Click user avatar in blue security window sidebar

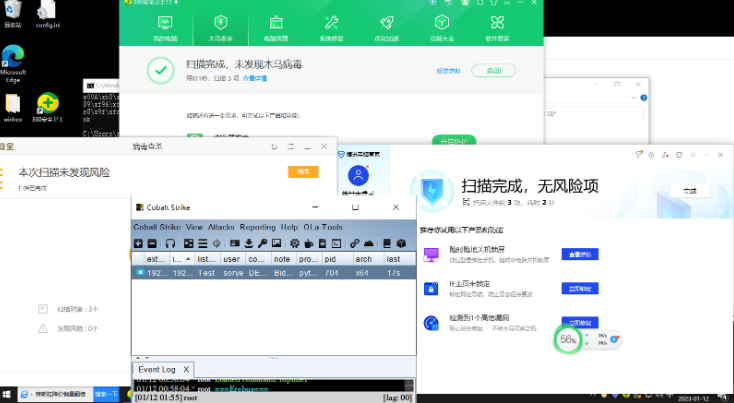pos(359,176)
